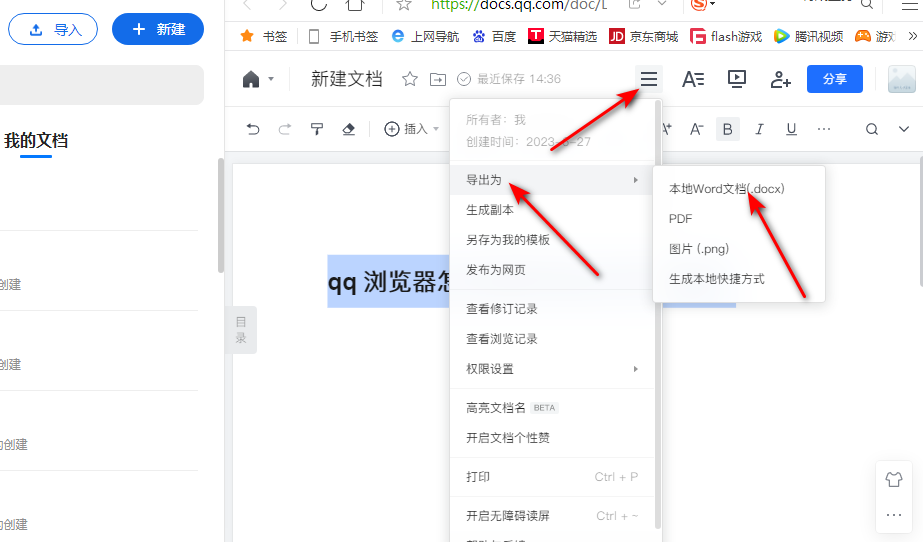Select 开启无障碍读屏 menu item

(x=552, y=516)
